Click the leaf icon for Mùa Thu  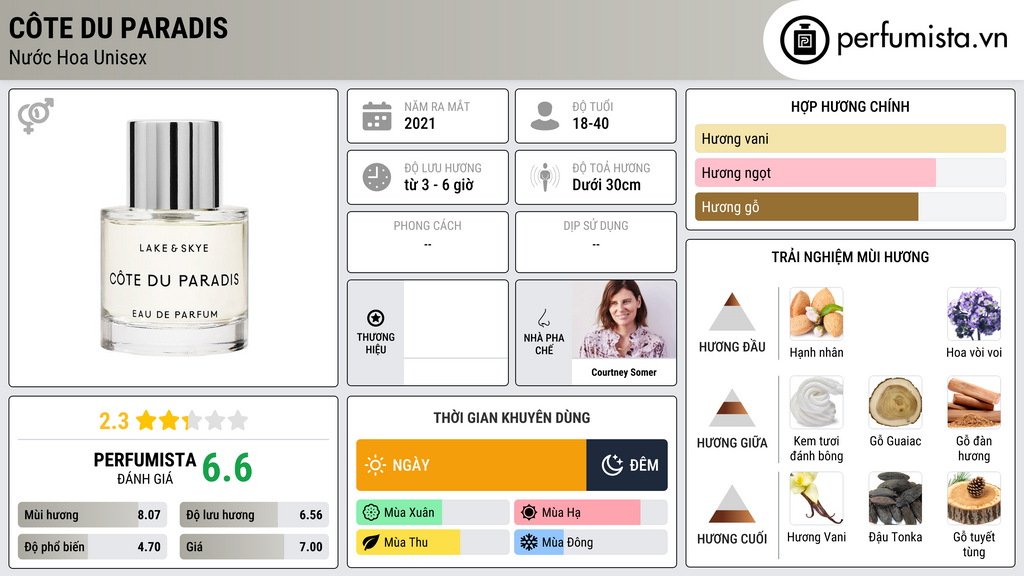[371, 542]
